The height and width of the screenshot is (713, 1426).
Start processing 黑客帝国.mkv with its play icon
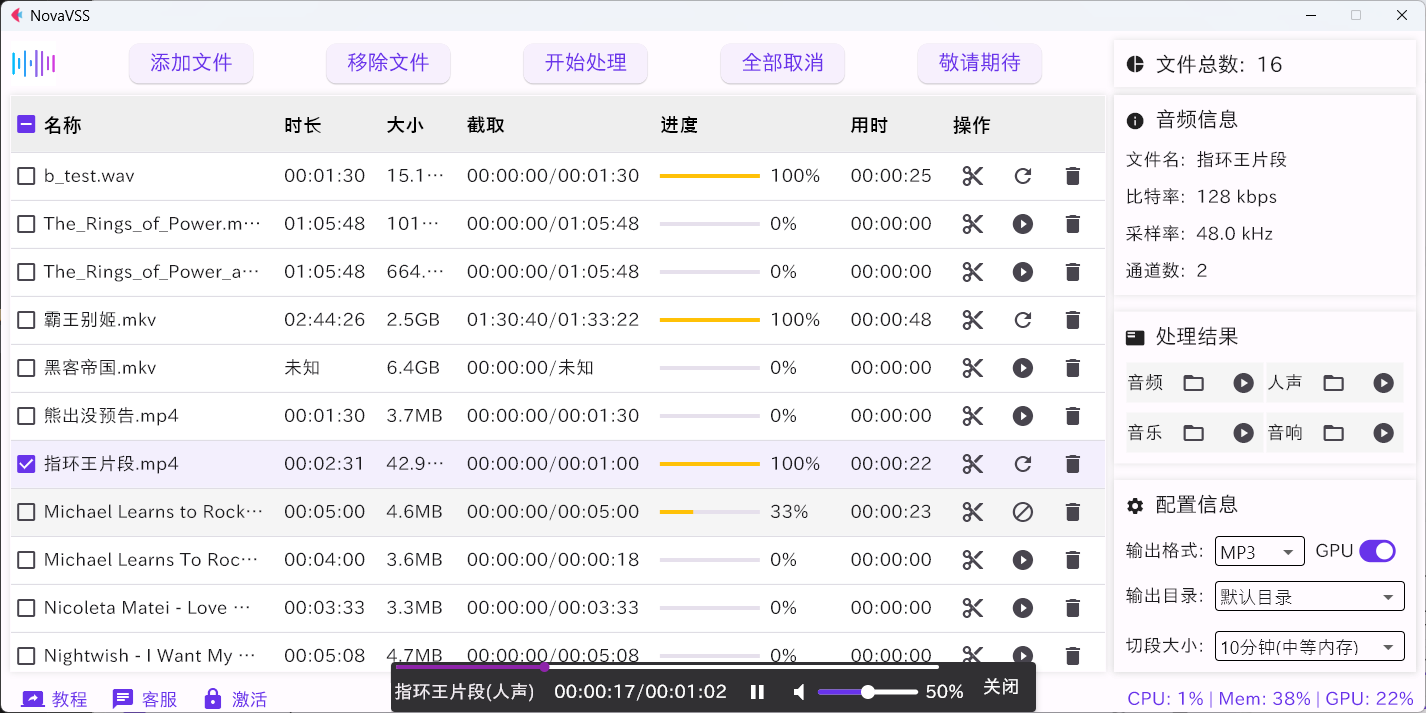click(x=1022, y=368)
